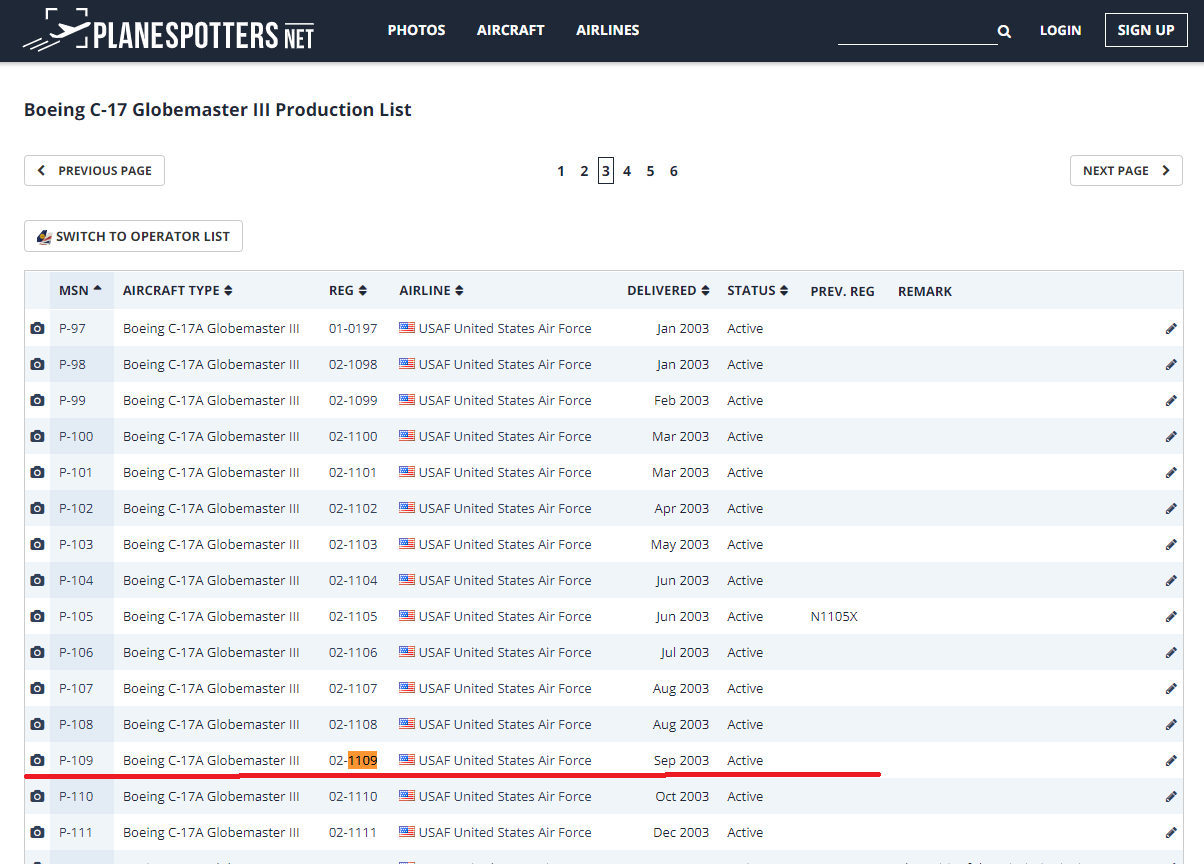The height and width of the screenshot is (864, 1204).
Task: Switch to Operator List view
Action: click(x=133, y=237)
